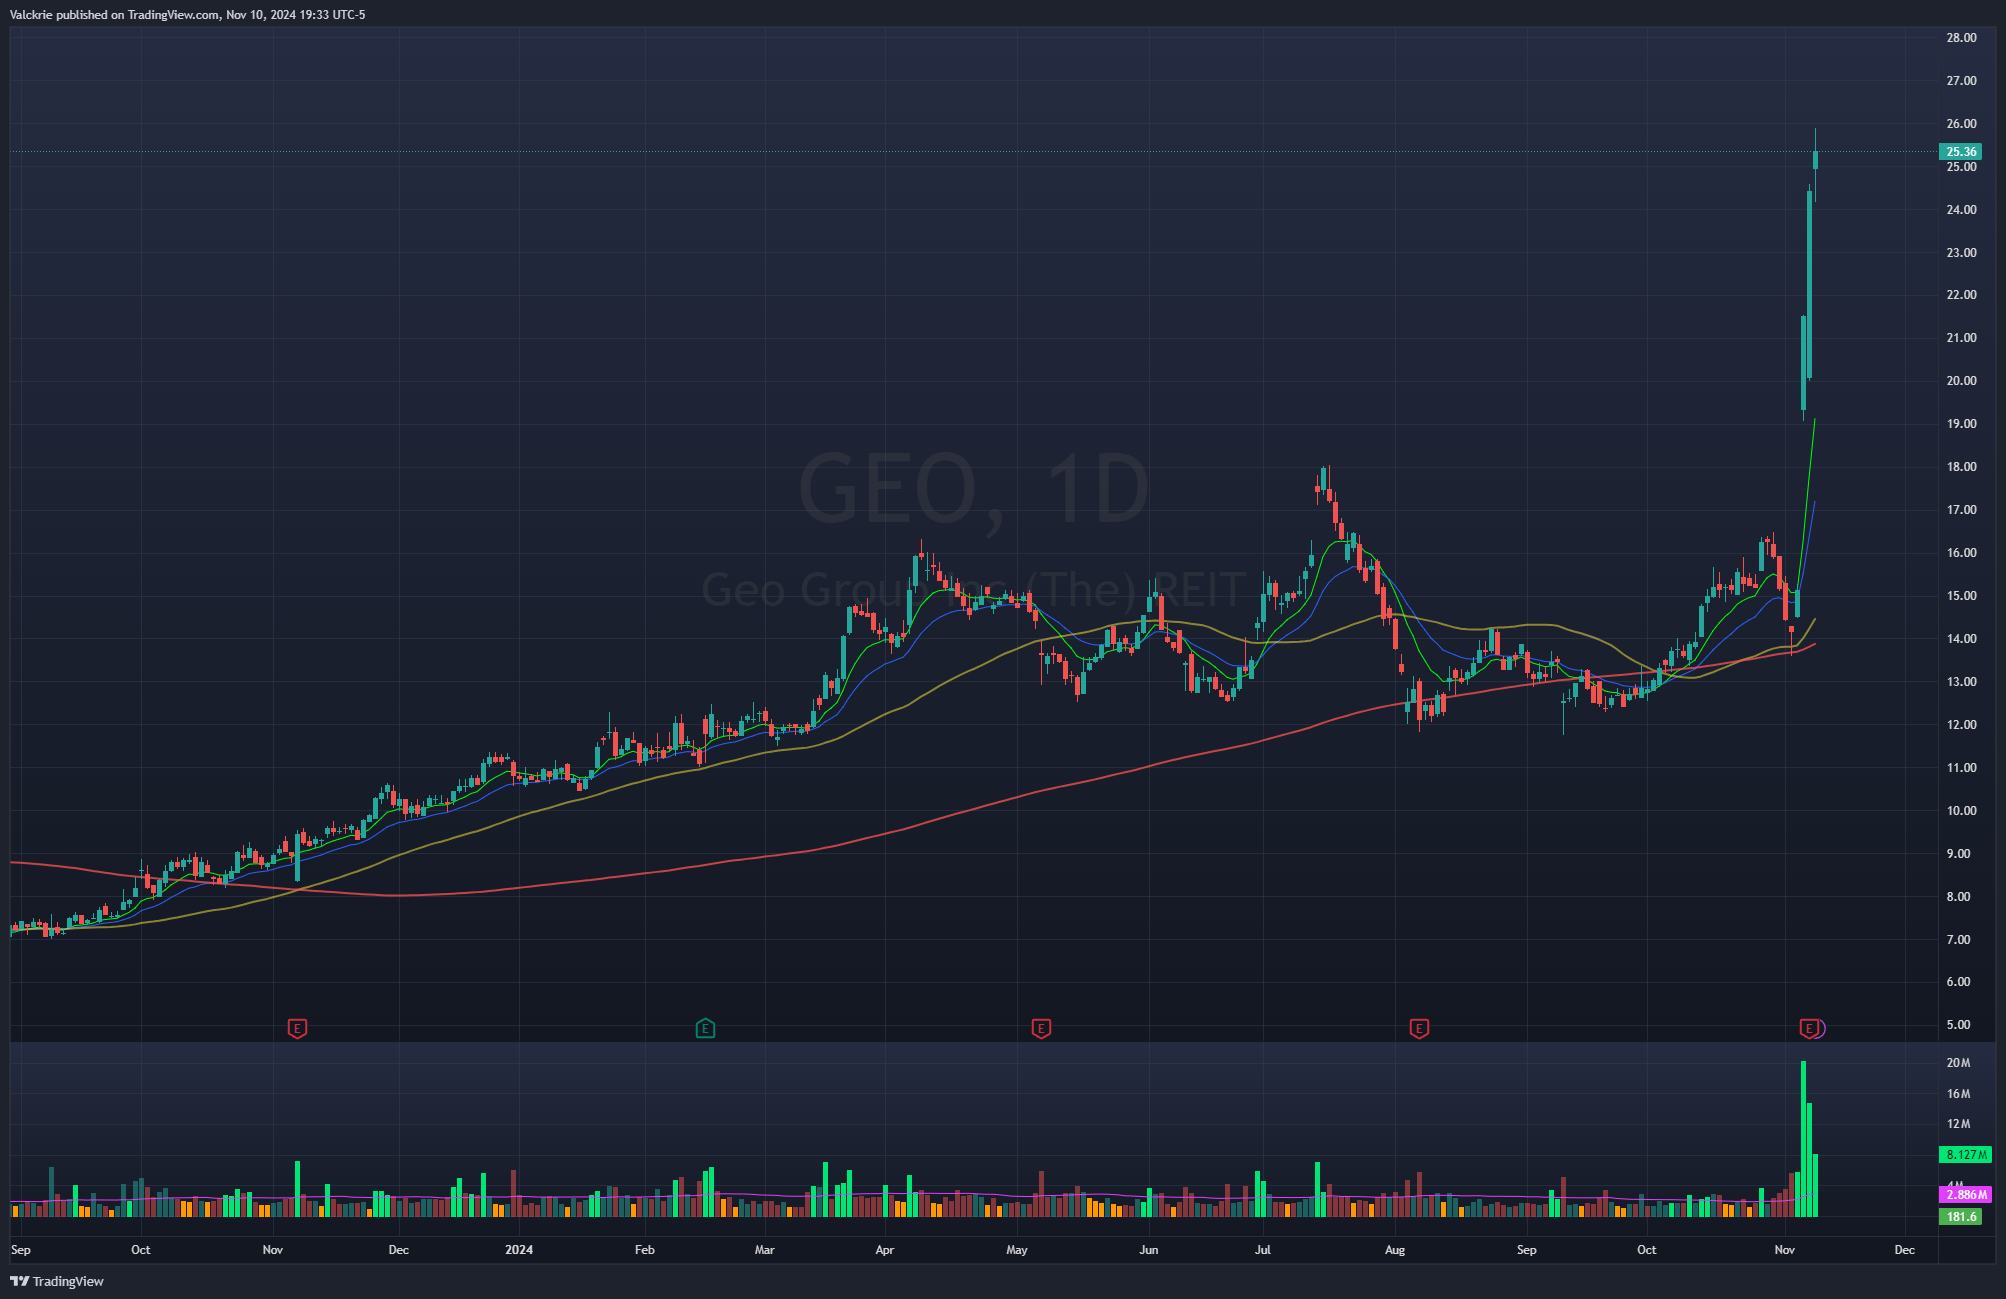Click the 20M volume axis label

click(1958, 1063)
